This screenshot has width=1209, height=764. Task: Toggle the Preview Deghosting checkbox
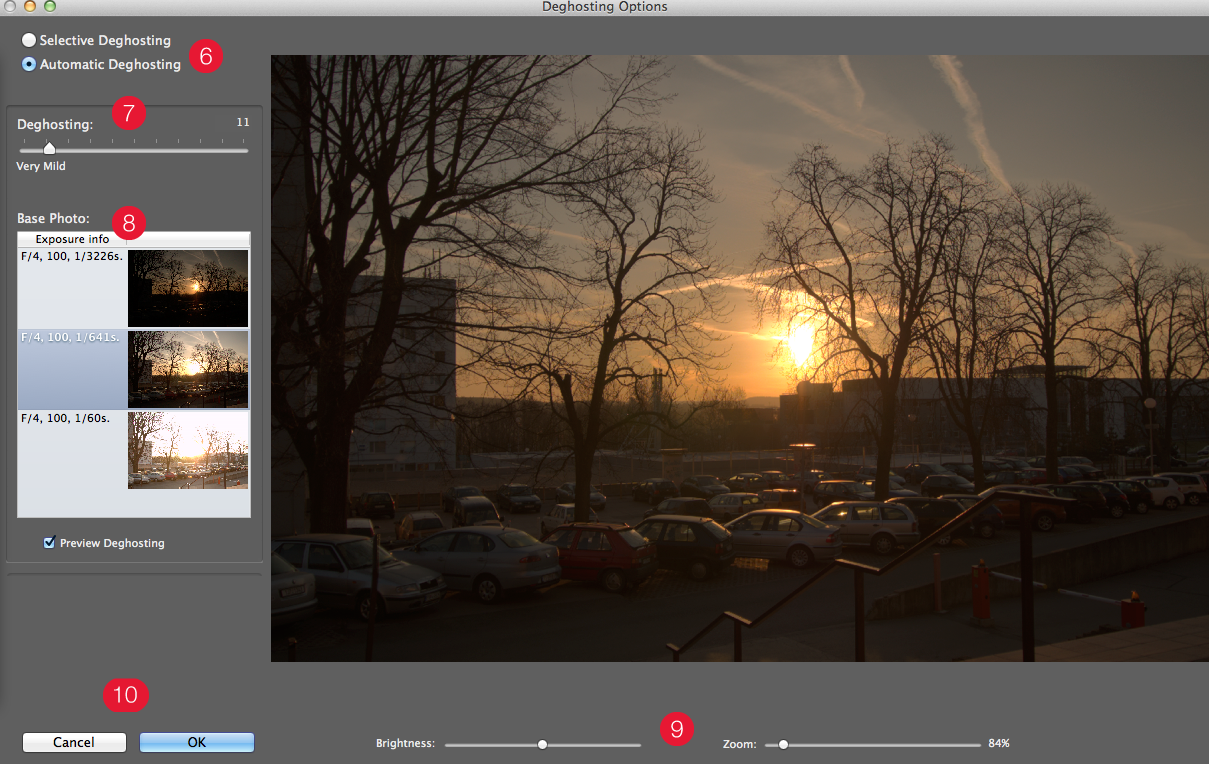click(x=49, y=543)
